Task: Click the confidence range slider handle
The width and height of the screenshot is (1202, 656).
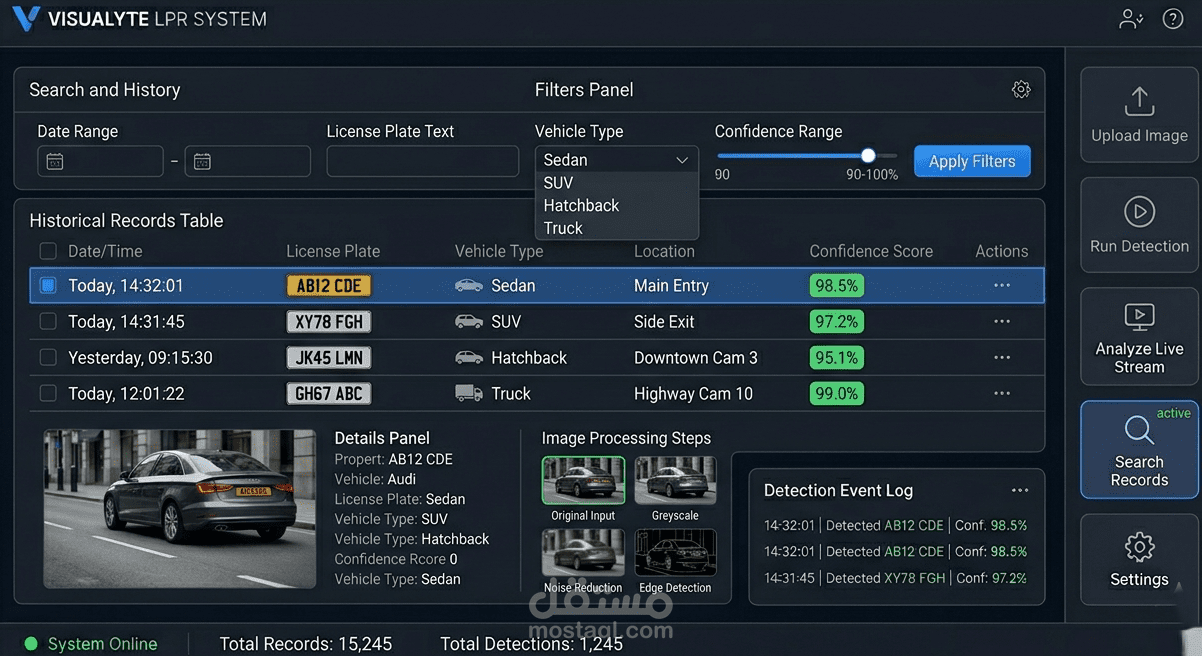Action: point(868,155)
